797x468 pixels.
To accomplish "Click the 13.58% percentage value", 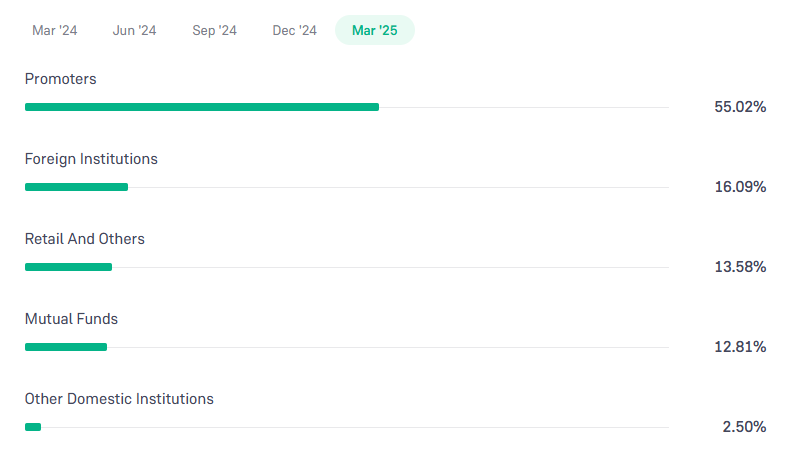I will click(x=740, y=267).
